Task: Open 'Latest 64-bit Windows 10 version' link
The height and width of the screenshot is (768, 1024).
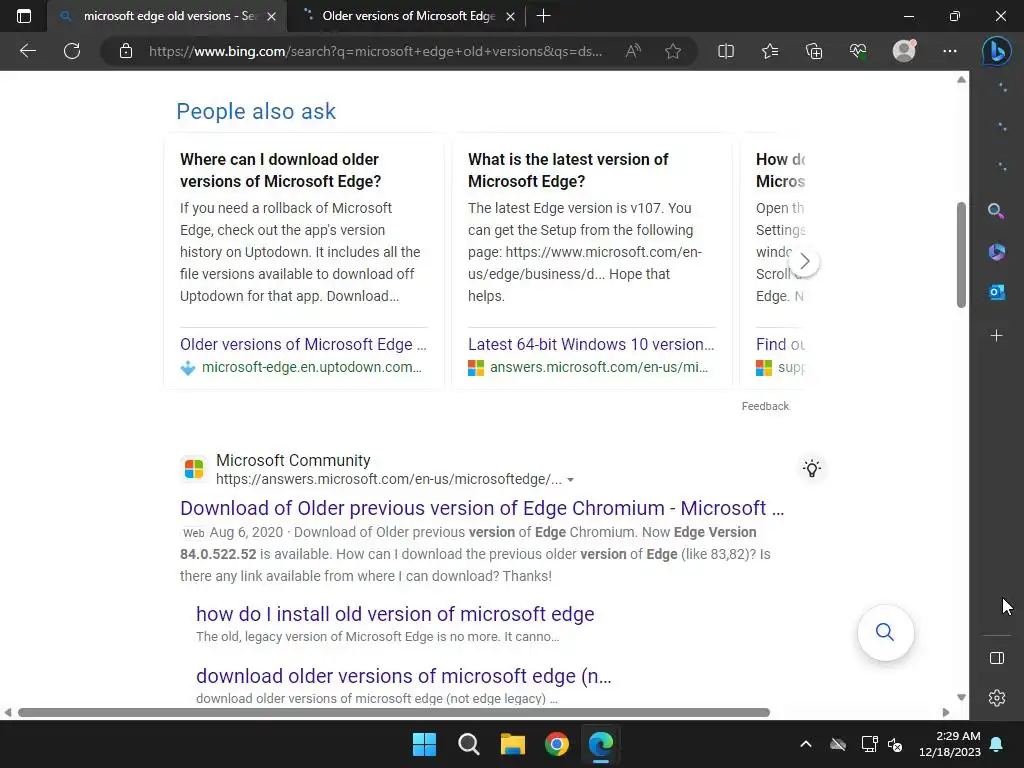Action: pyautogui.click(x=591, y=344)
